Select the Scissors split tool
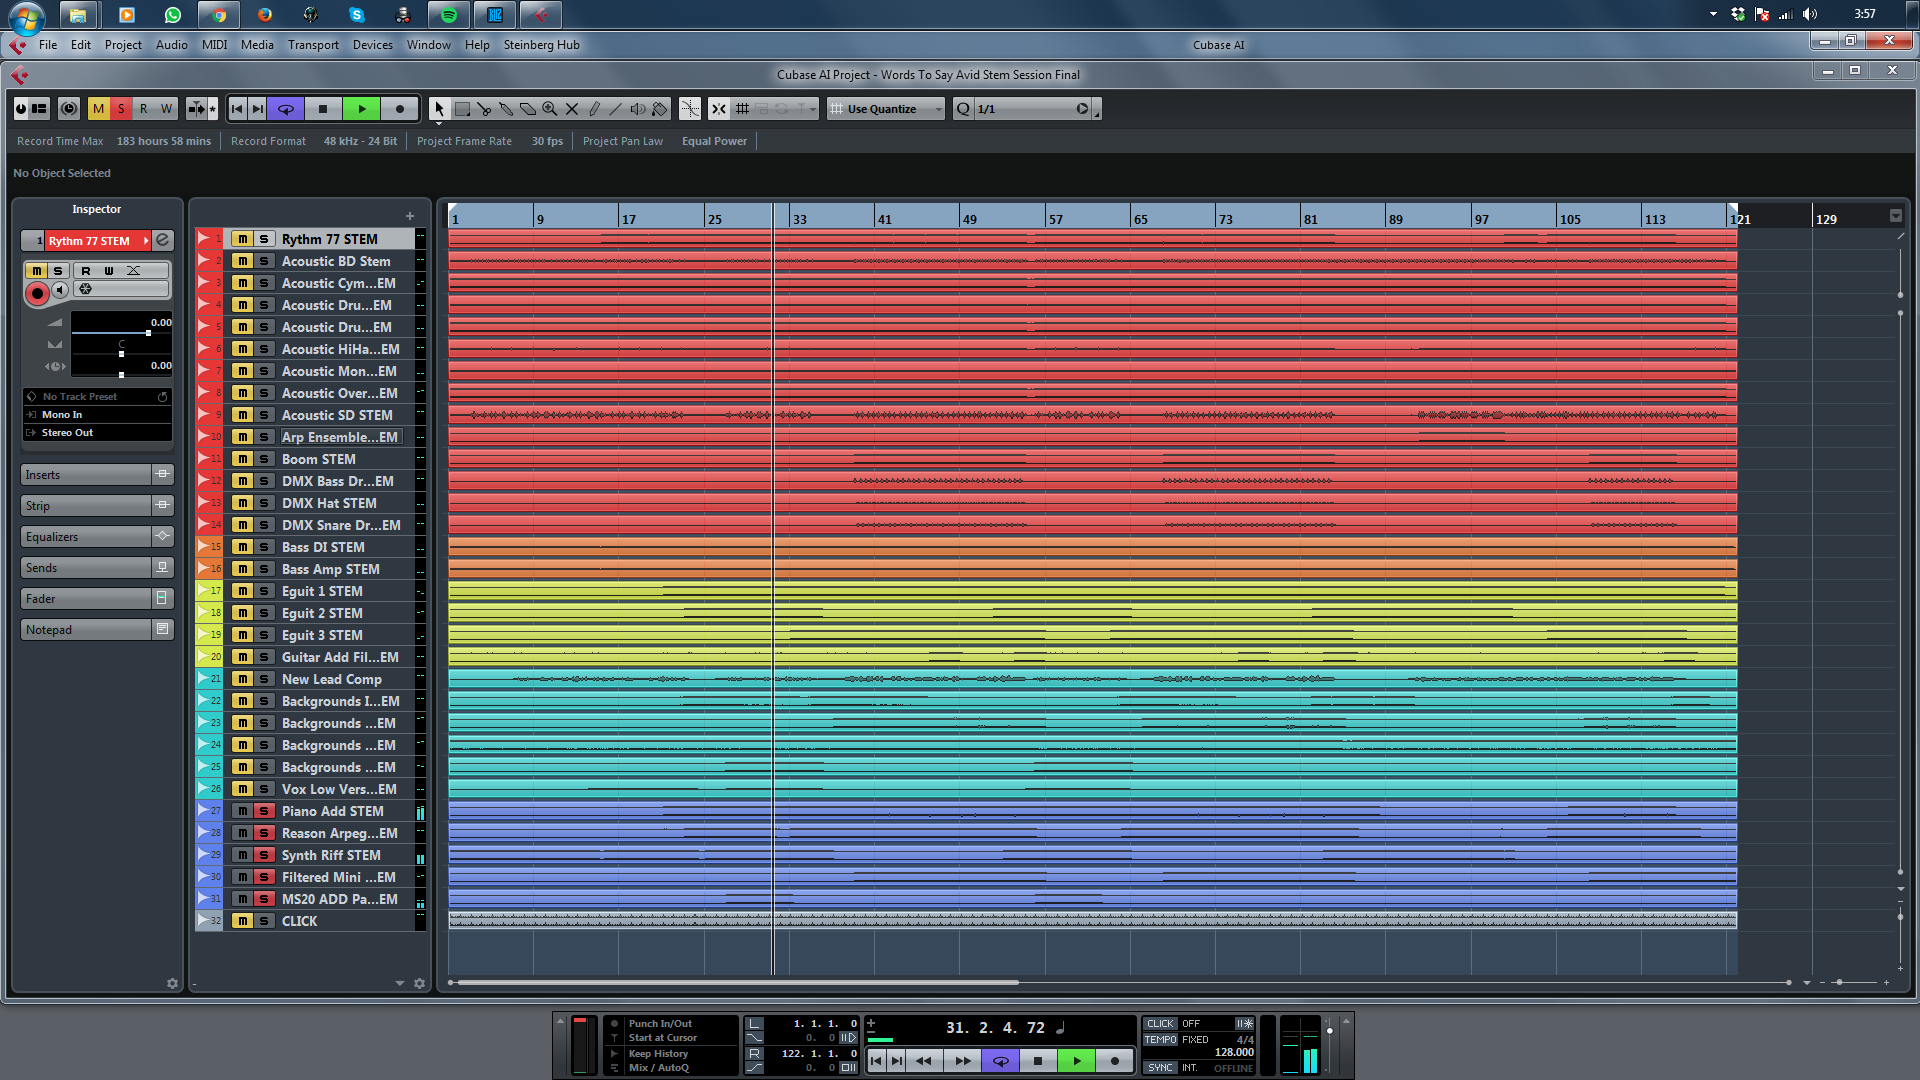Screen dimensions: 1920x1080 click(x=484, y=109)
